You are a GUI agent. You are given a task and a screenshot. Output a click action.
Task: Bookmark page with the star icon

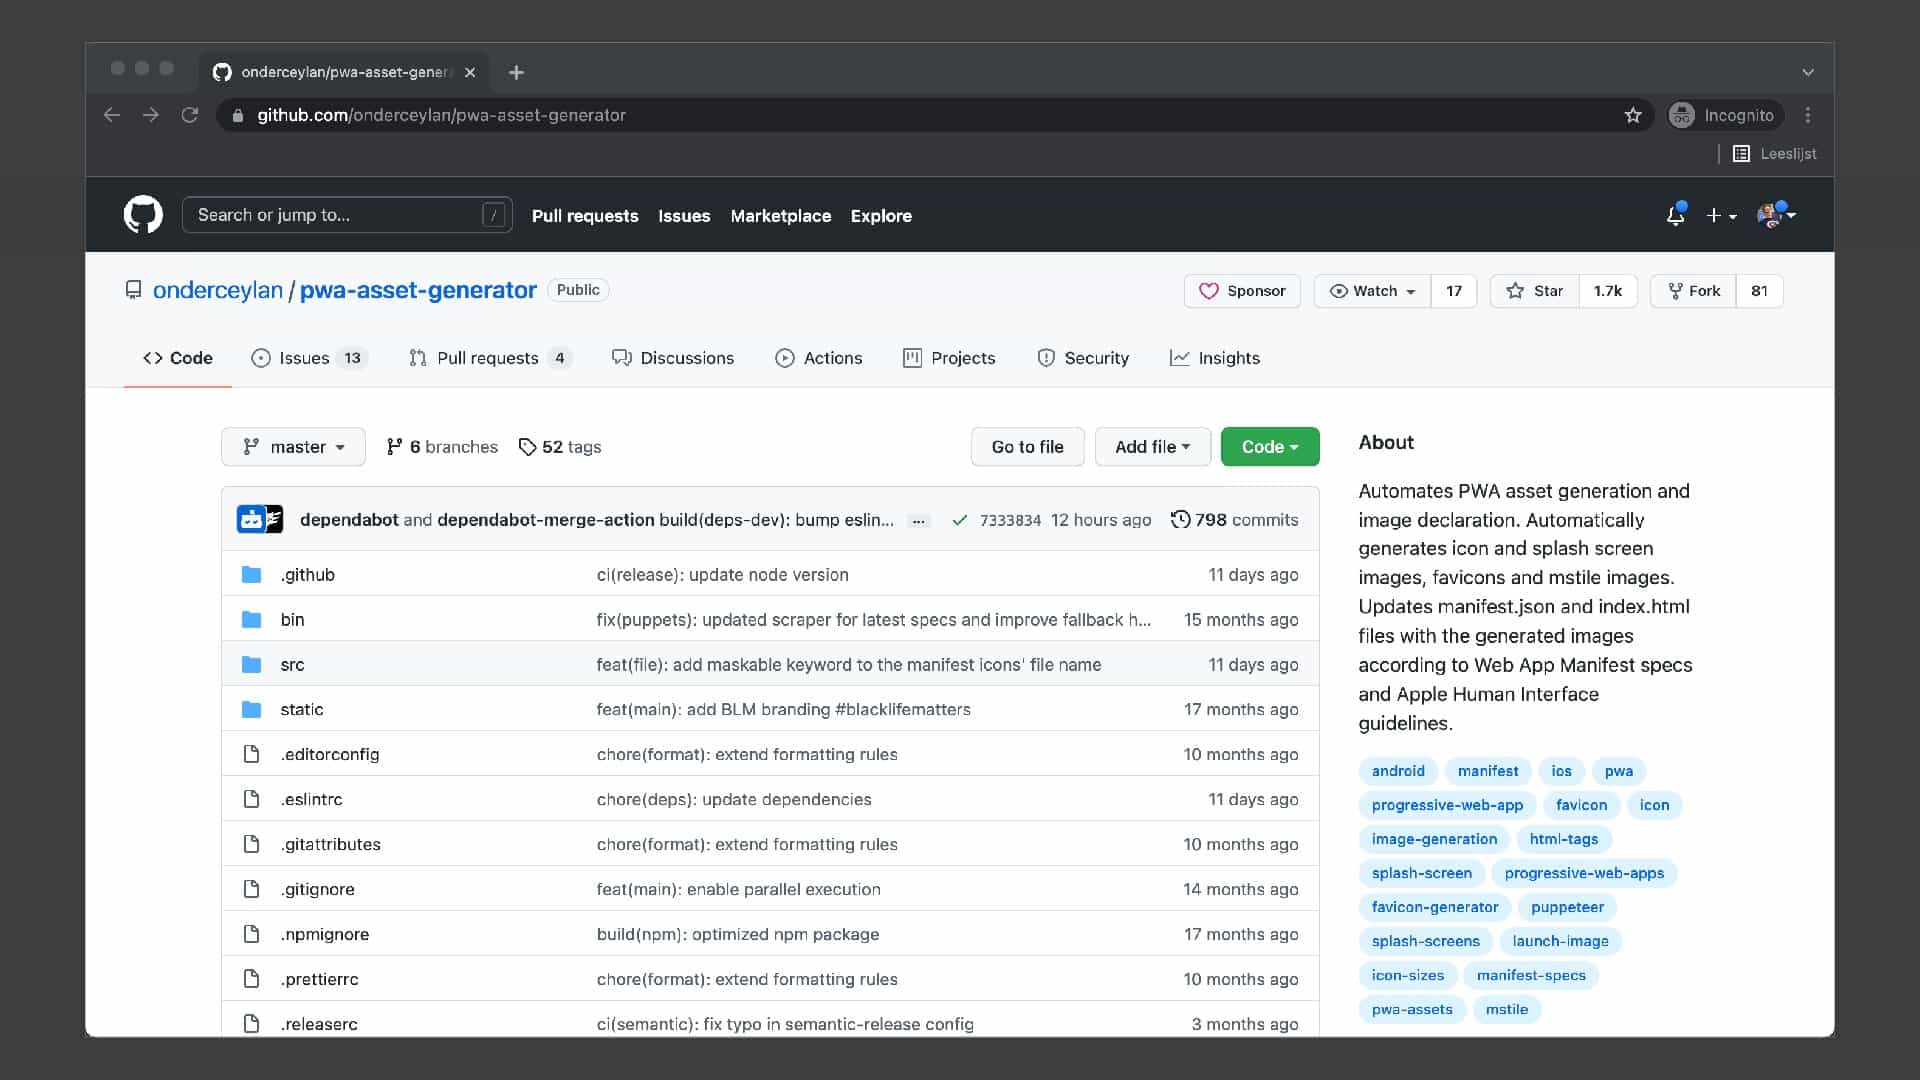pos(1633,115)
